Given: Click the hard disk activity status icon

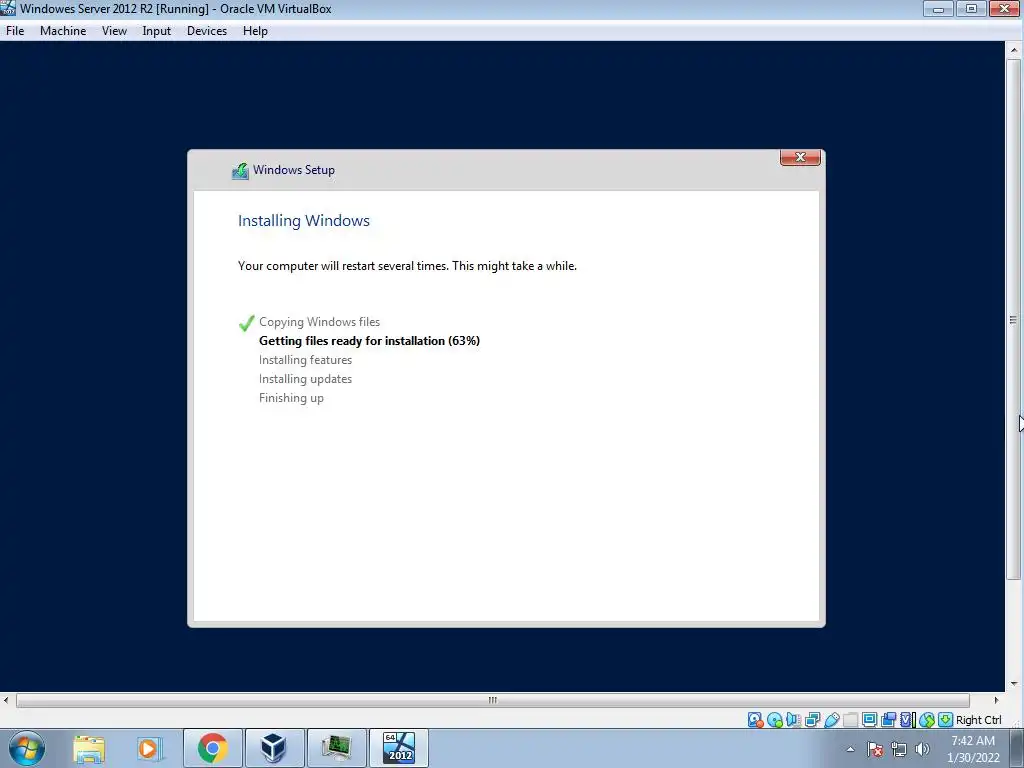Looking at the screenshot, I should tap(756, 720).
